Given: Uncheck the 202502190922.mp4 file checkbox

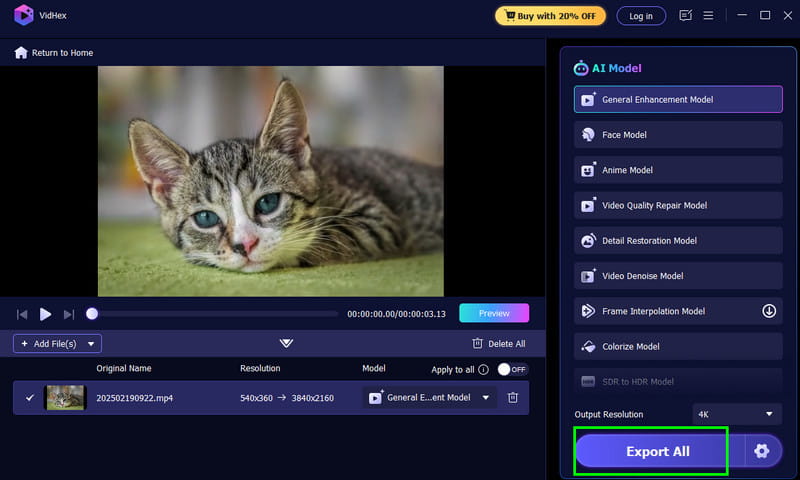Looking at the screenshot, I should click(29, 398).
